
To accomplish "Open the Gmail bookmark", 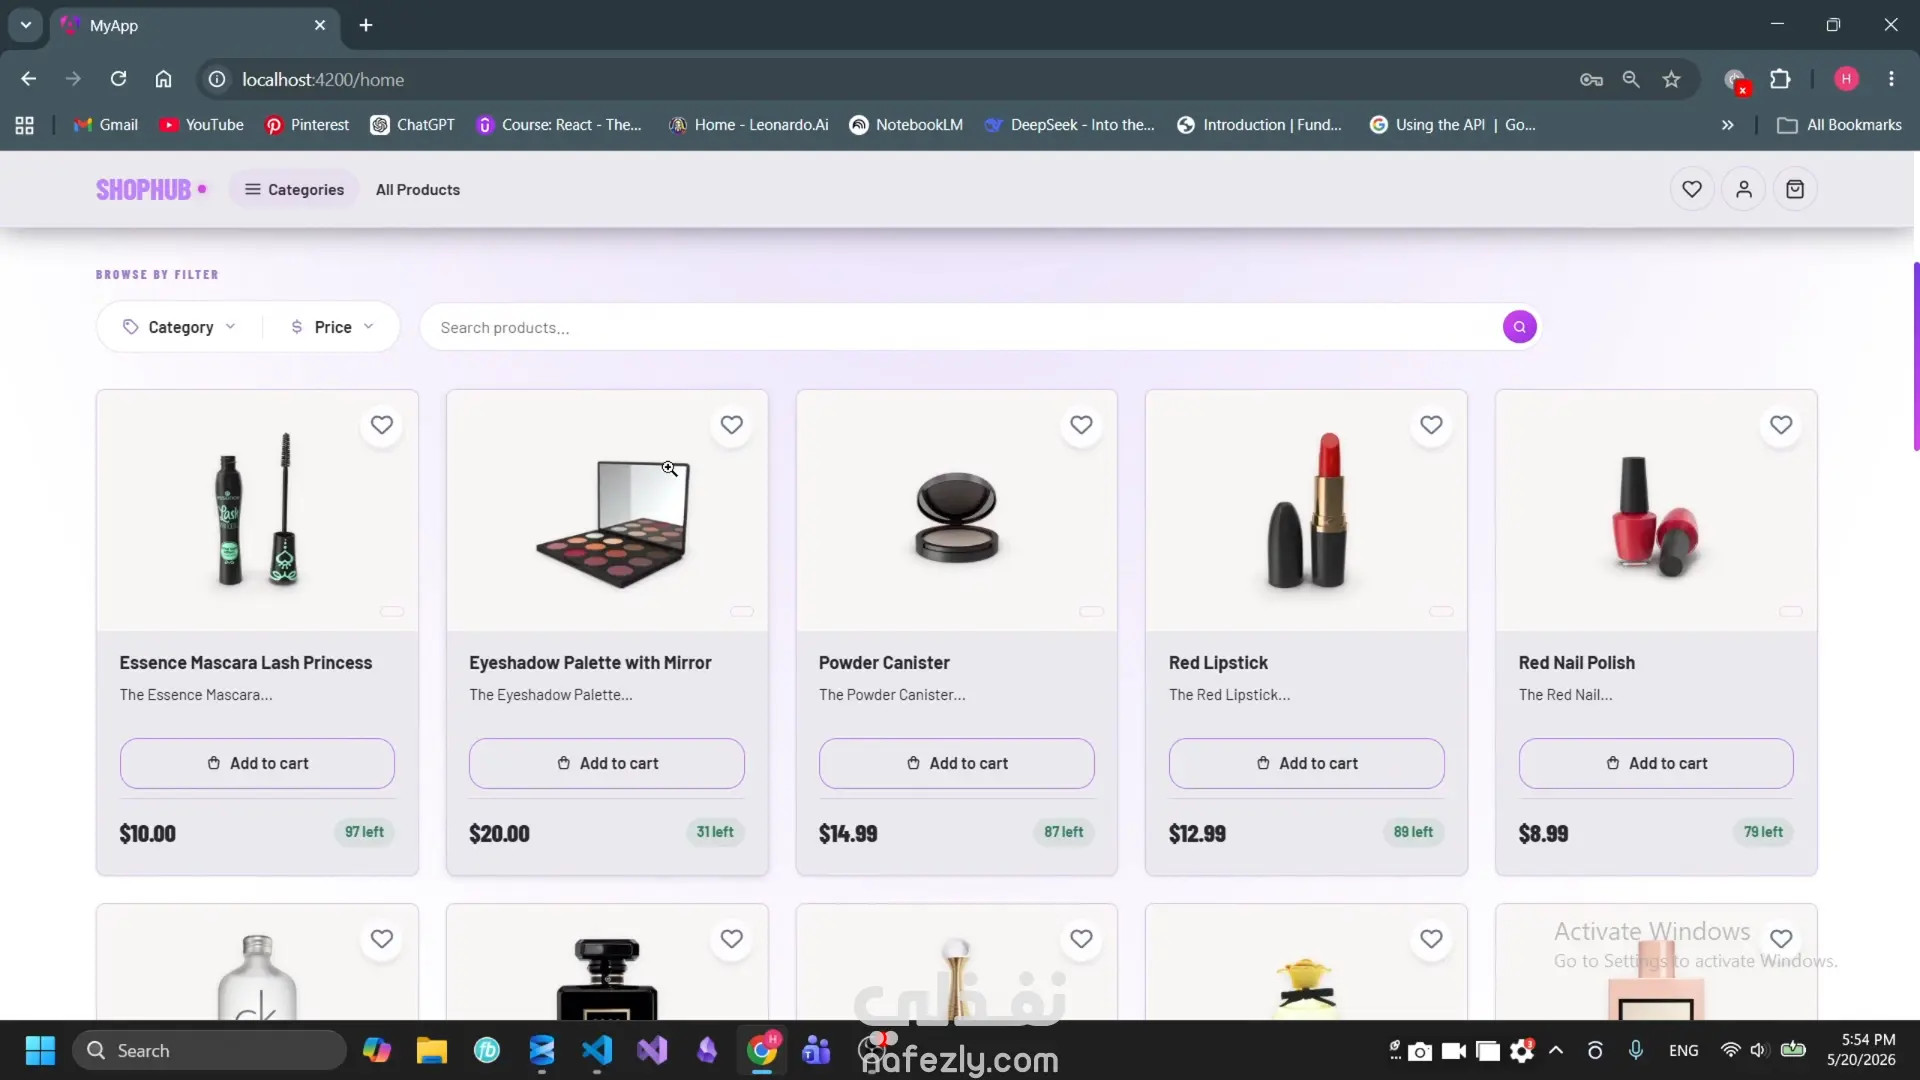I will (x=106, y=125).
